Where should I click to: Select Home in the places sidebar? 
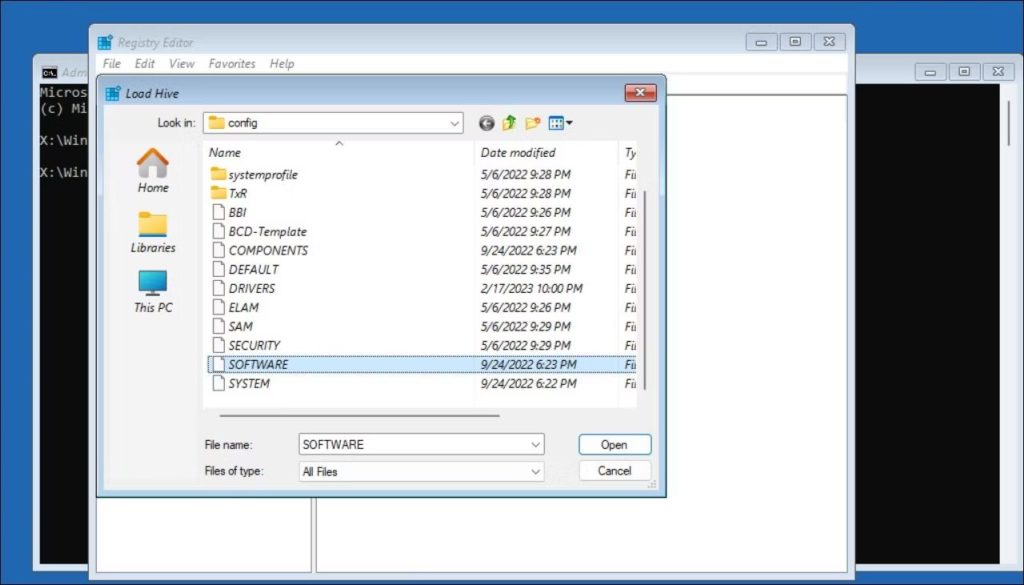click(x=153, y=171)
